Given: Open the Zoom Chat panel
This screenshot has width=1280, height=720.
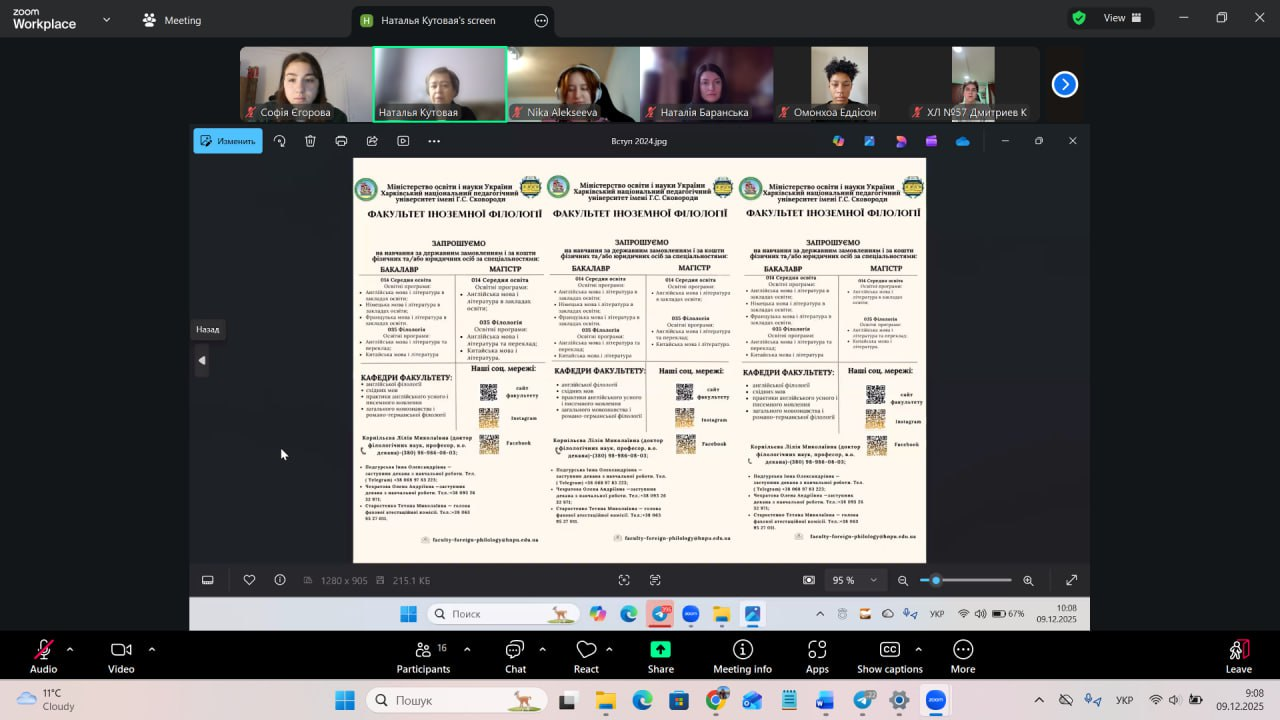Looking at the screenshot, I should pyautogui.click(x=515, y=651).
